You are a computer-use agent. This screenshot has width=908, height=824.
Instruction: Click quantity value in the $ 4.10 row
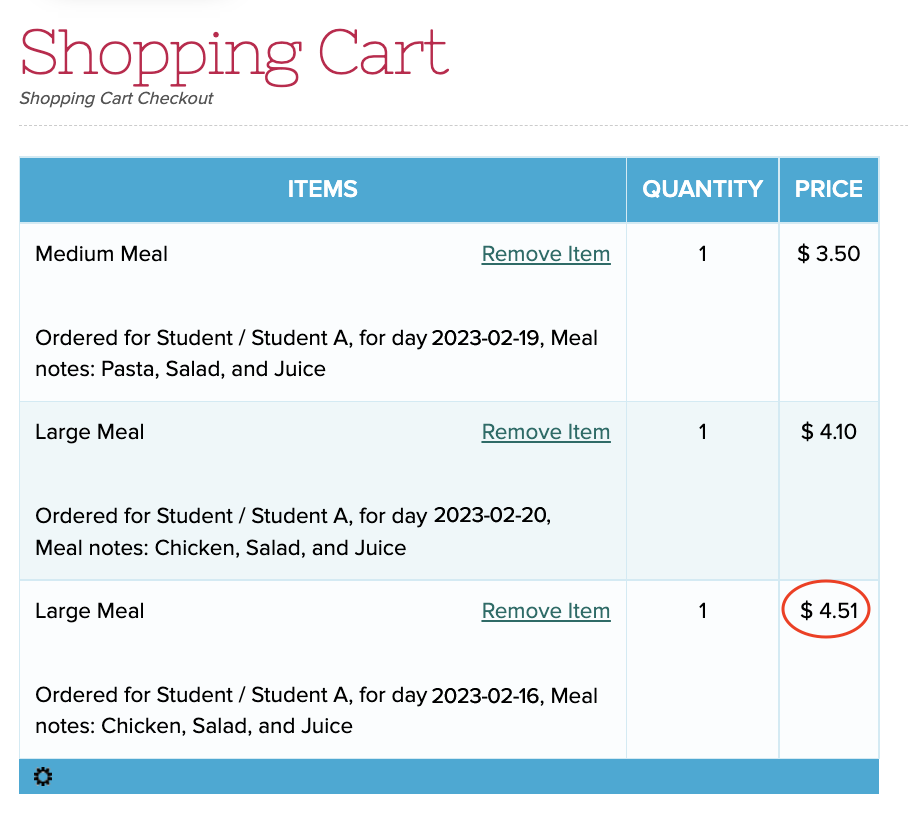(702, 431)
